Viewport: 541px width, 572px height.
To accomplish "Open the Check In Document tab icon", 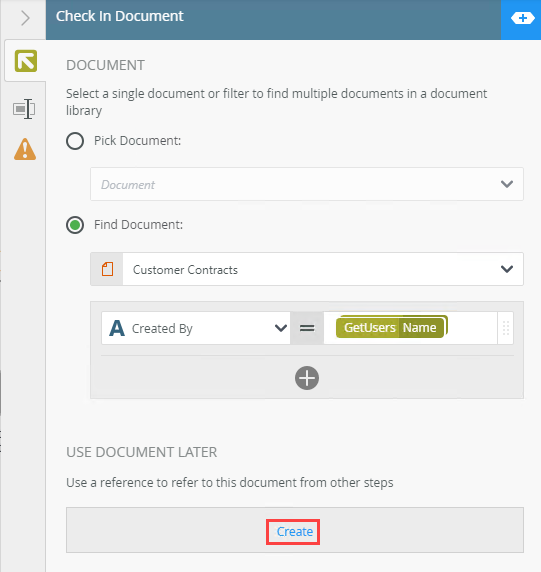I will coord(26,61).
